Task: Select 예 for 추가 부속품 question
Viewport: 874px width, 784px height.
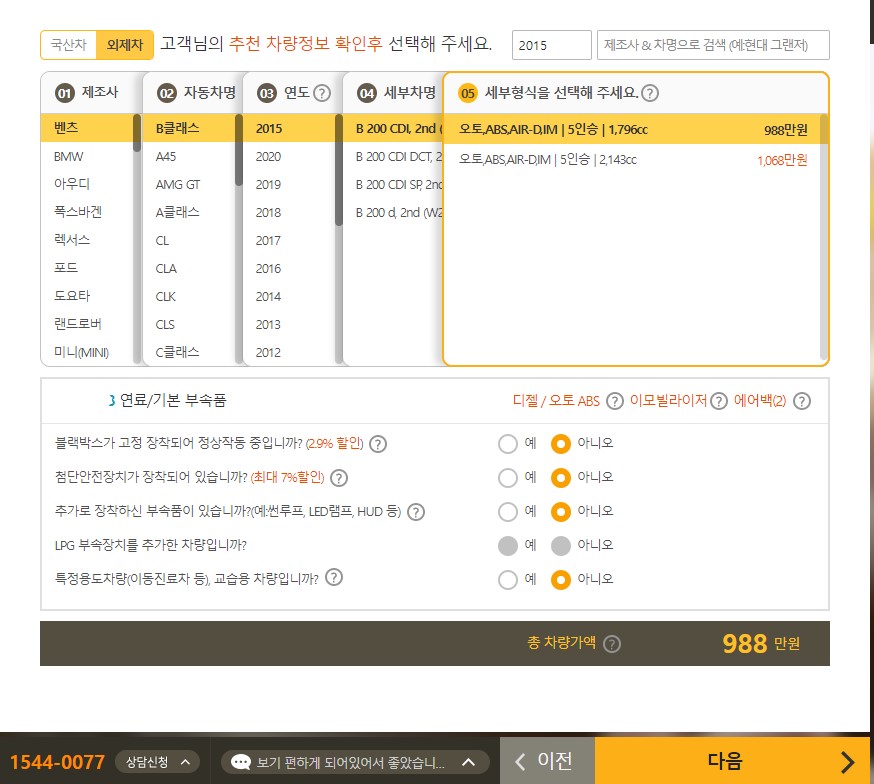Action: coord(508,512)
